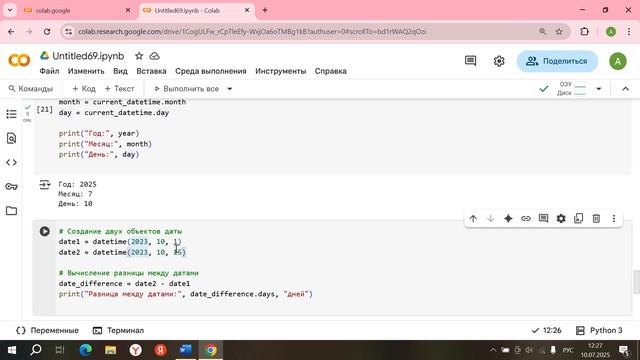Open the Файл menu
The width and height of the screenshot is (640, 360).
click(x=49, y=71)
